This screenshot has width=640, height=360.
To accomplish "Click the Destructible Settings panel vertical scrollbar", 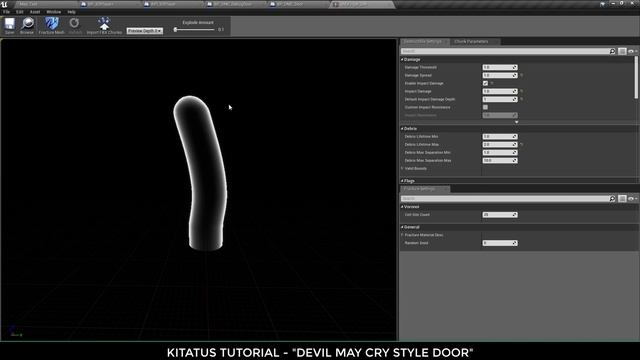I will (x=636, y=78).
